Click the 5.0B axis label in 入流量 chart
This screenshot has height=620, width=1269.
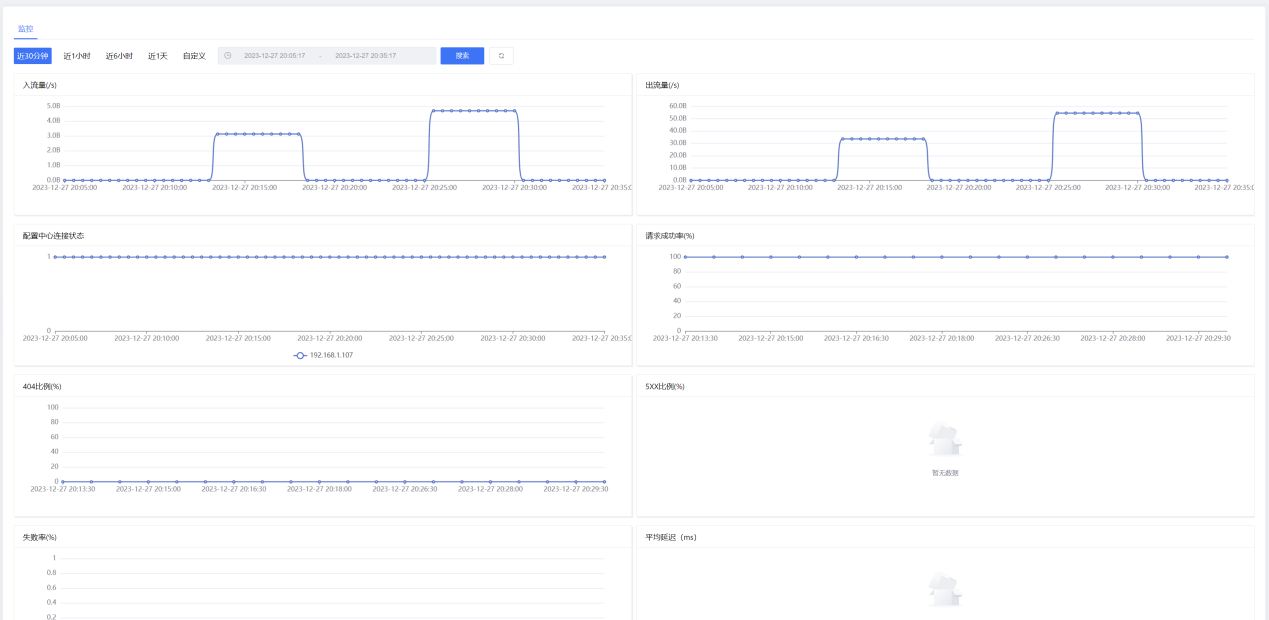[54, 105]
